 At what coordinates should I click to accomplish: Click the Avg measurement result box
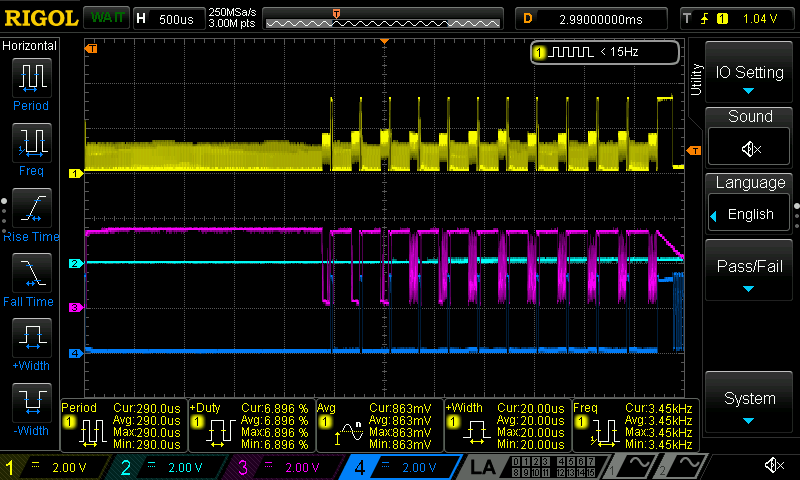379,425
